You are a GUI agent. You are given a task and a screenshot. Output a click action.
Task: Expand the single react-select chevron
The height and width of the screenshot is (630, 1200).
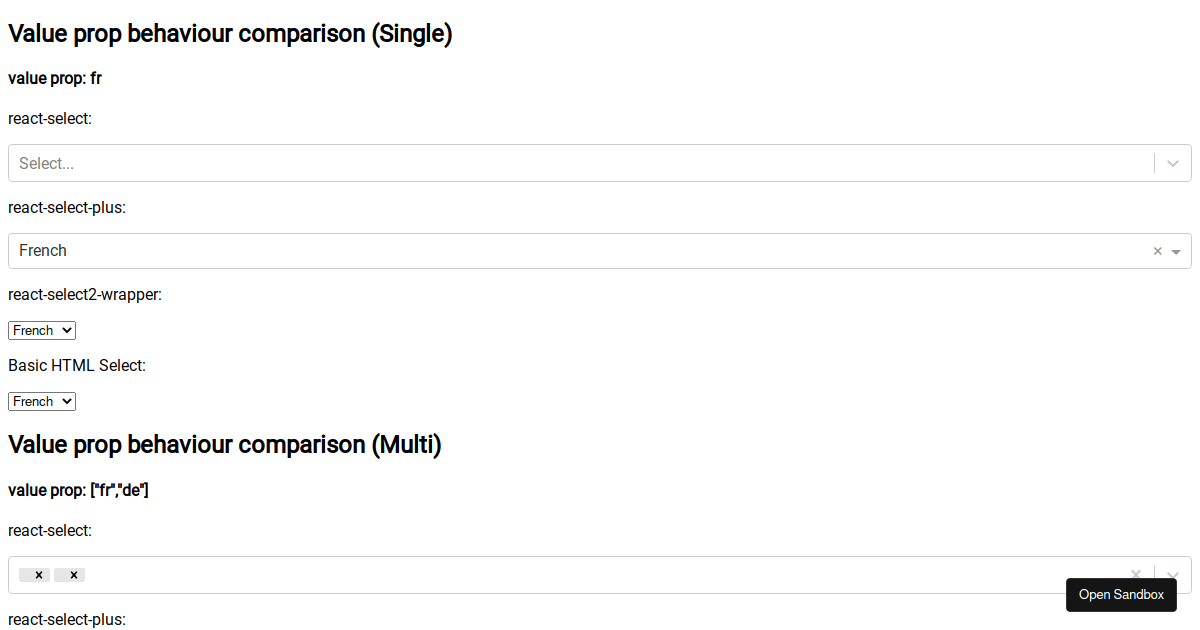coord(1173,163)
